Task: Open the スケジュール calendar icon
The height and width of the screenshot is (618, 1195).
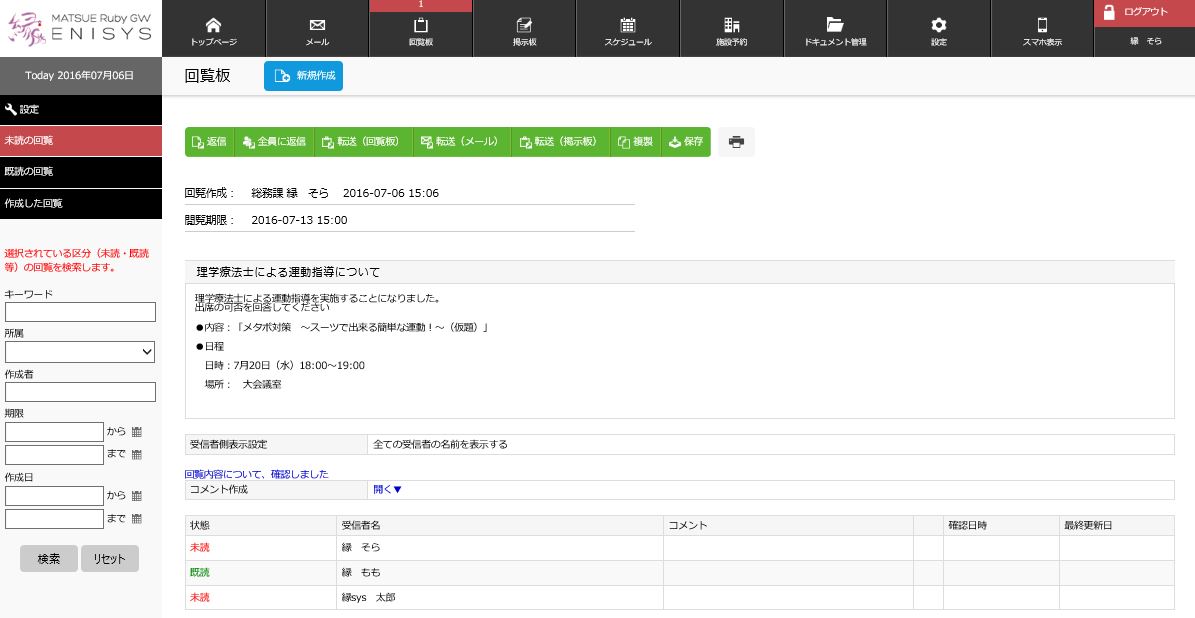Action: (x=628, y=25)
